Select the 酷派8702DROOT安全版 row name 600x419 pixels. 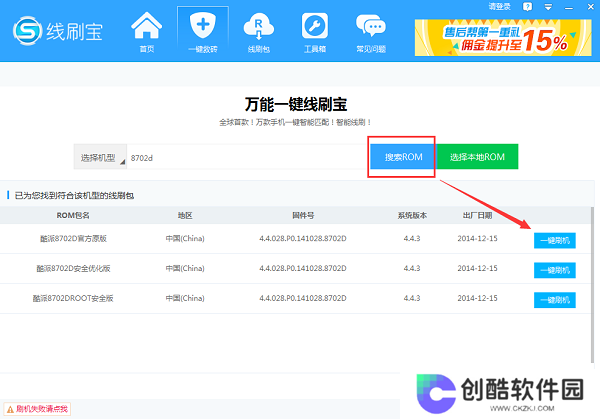73,298
